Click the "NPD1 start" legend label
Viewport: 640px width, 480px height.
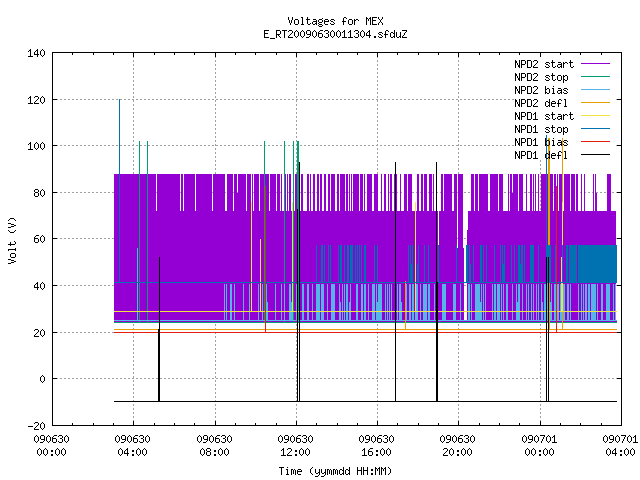point(544,116)
